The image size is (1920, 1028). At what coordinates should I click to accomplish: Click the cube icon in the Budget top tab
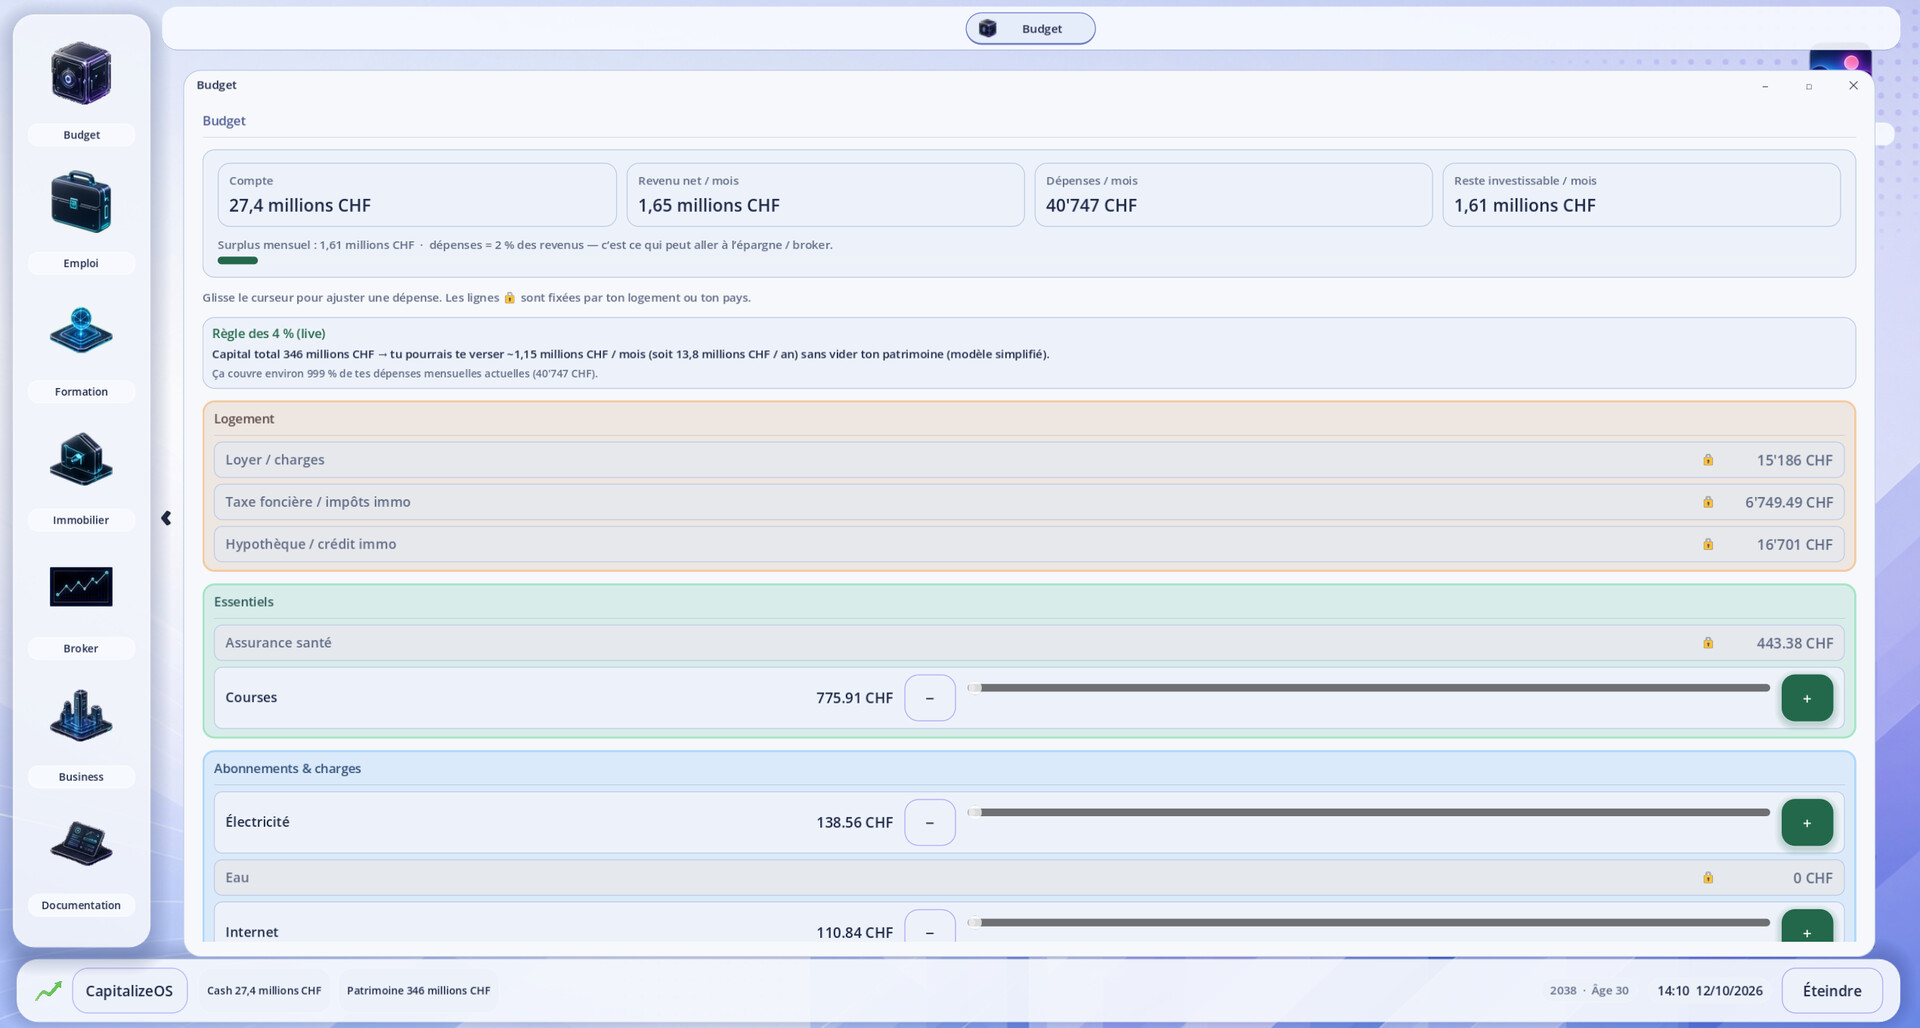coord(987,29)
